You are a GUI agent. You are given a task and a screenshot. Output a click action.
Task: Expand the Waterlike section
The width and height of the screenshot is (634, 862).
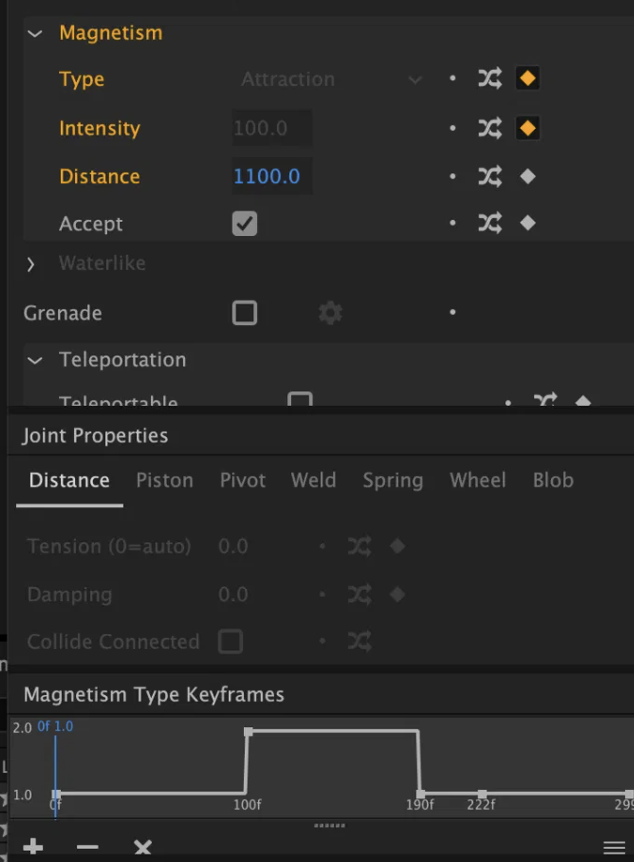point(31,264)
